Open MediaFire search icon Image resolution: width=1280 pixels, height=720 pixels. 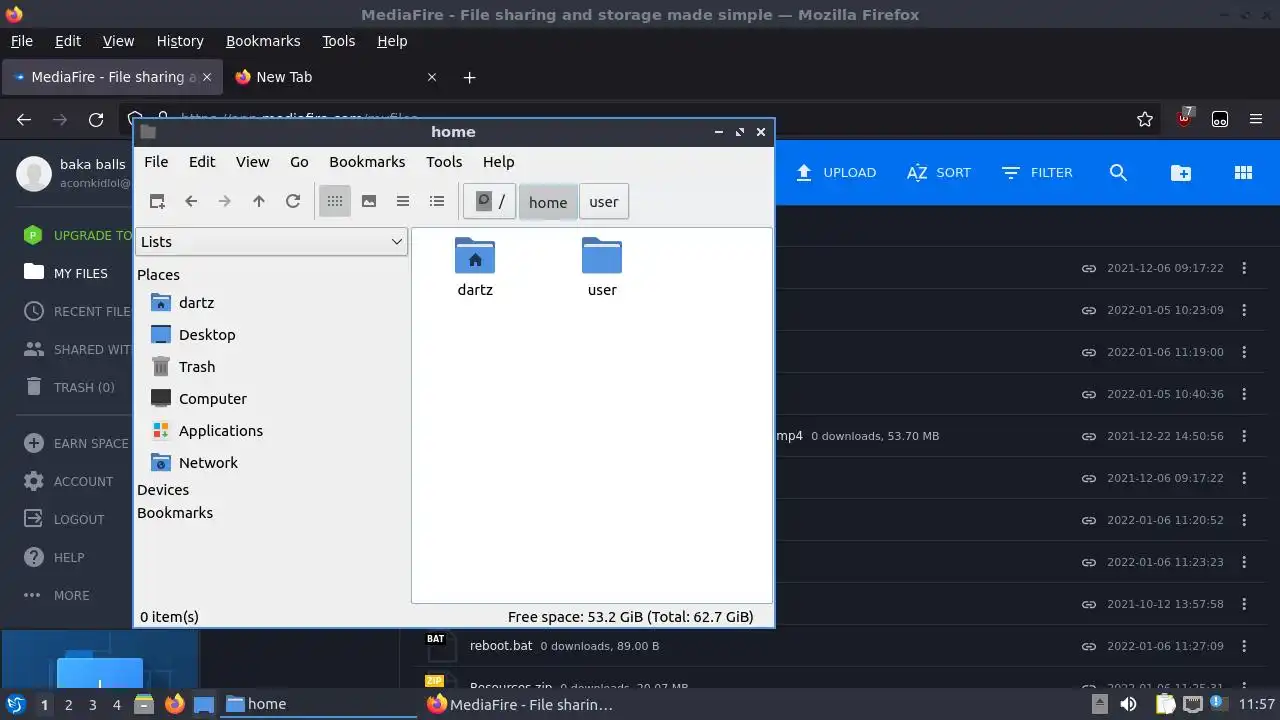coord(1118,172)
